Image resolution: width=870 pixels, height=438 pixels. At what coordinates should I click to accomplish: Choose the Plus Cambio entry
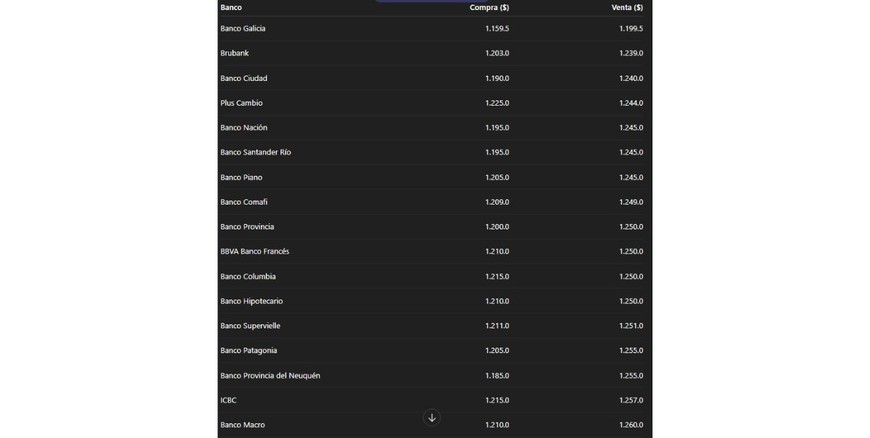[x=242, y=103]
